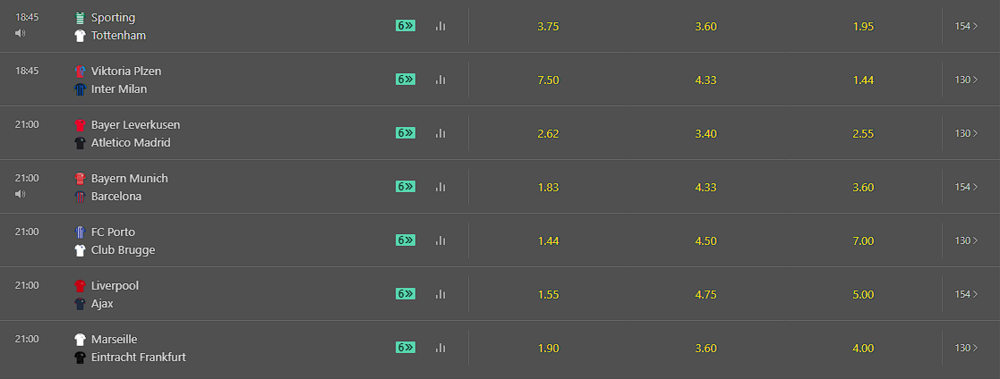
Task: Expand 130 markets for Viktoria Plzen match
Action: point(966,80)
